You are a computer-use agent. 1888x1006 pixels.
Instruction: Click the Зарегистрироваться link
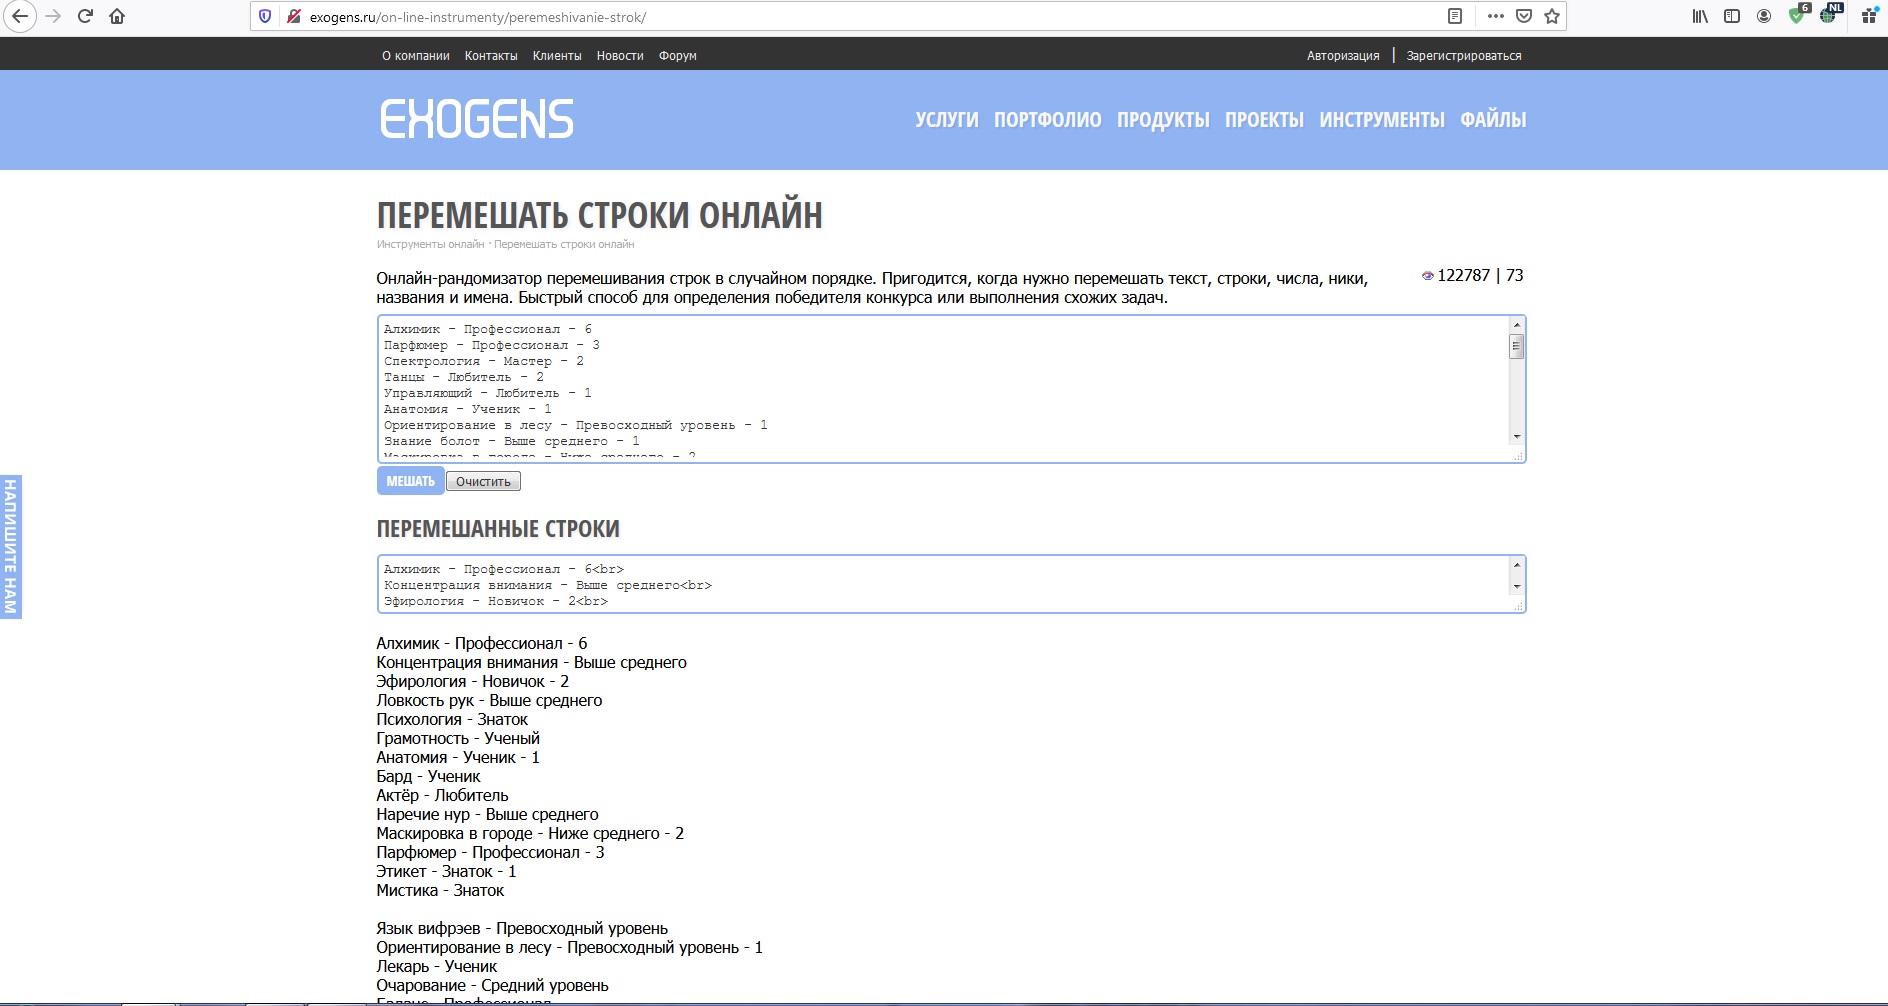click(1464, 56)
